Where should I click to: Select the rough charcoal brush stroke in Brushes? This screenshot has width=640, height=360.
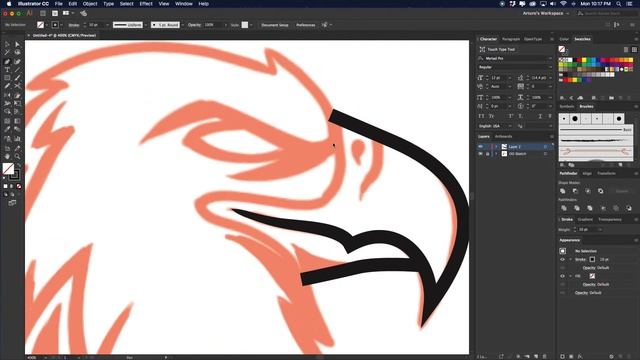(x=596, y=140)
